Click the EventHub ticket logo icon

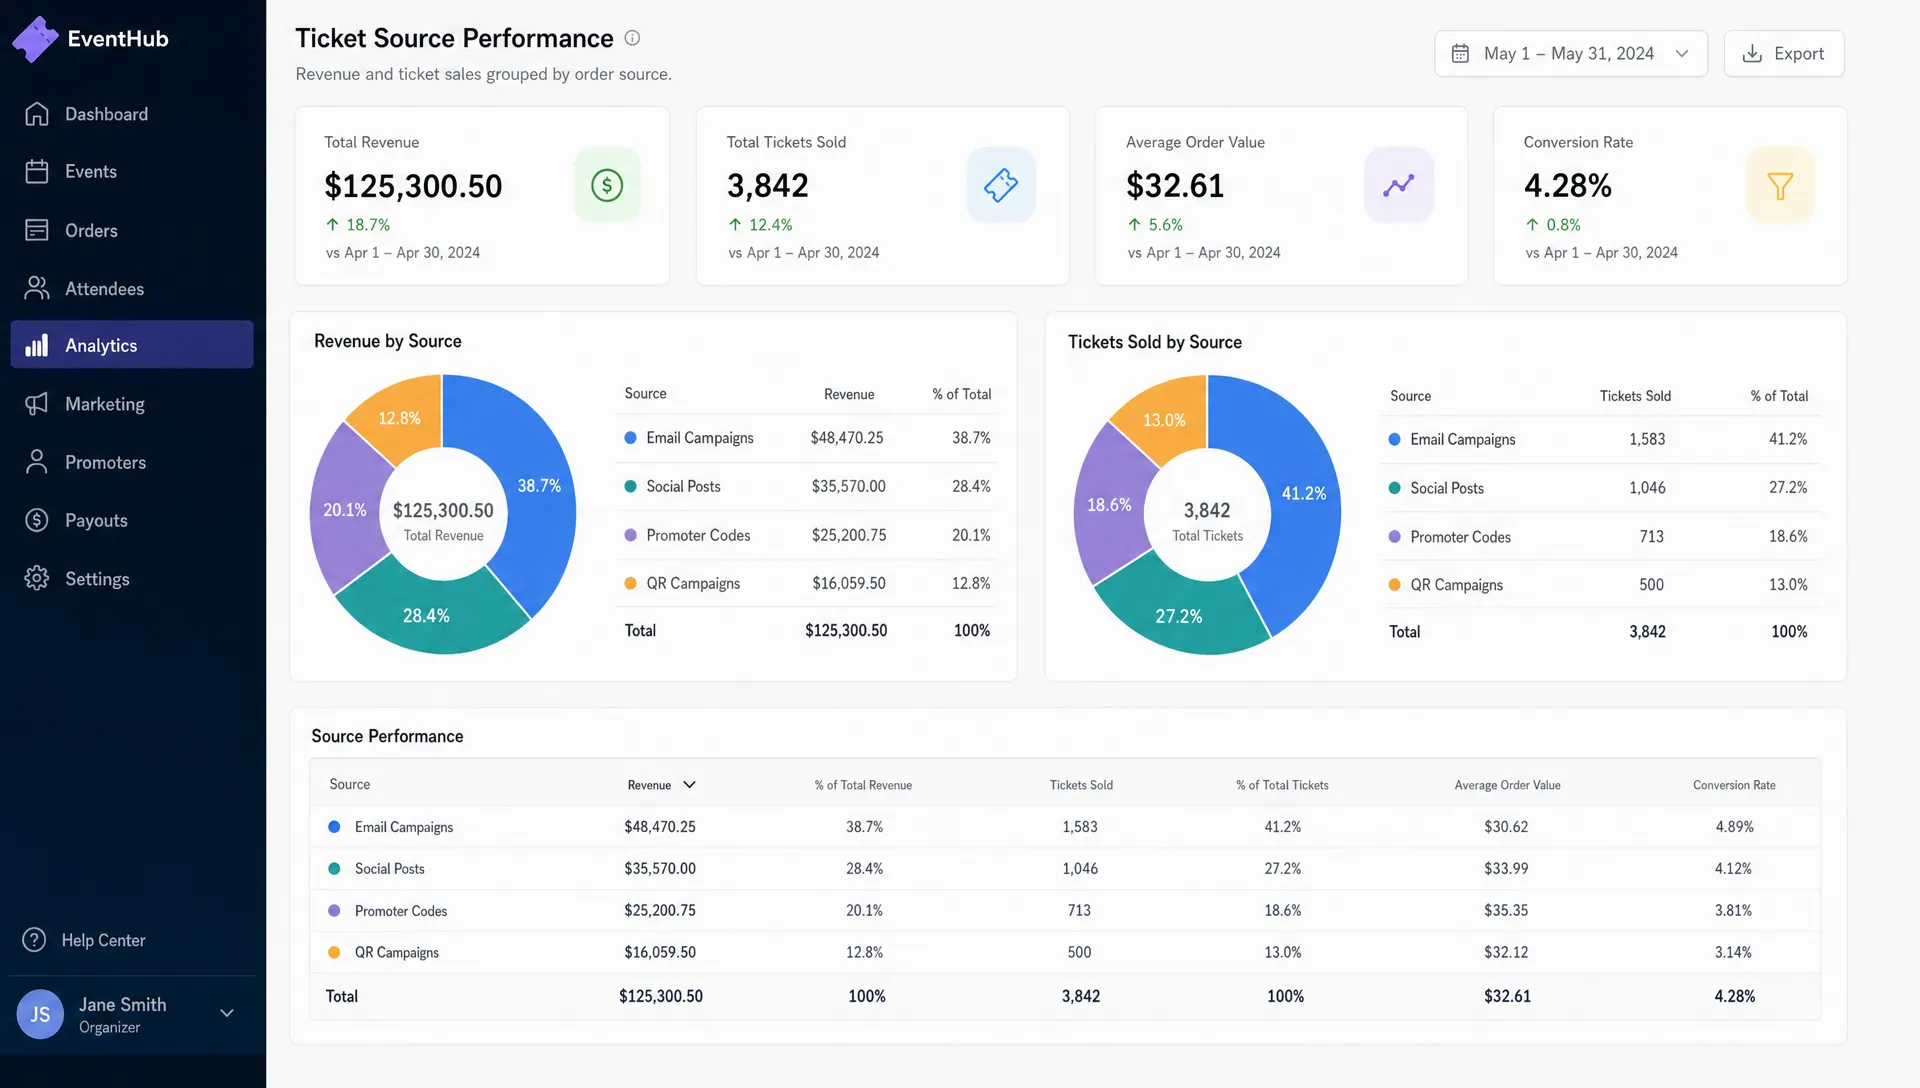[35, 39]
